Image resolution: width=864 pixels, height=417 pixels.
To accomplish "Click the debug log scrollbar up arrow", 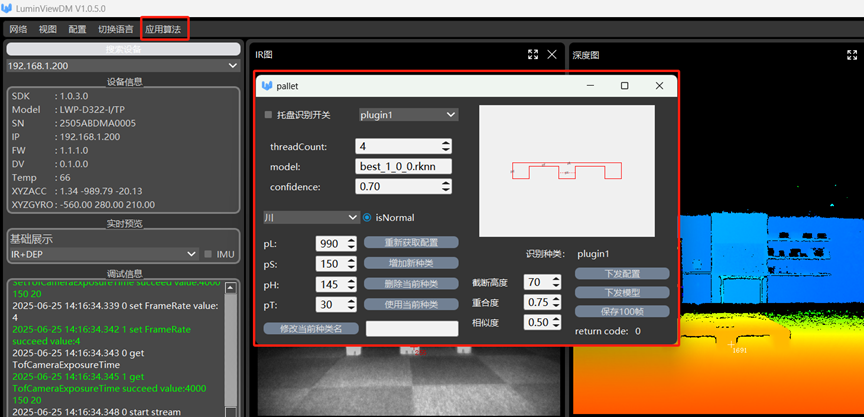I will click(x=231, y=288).
